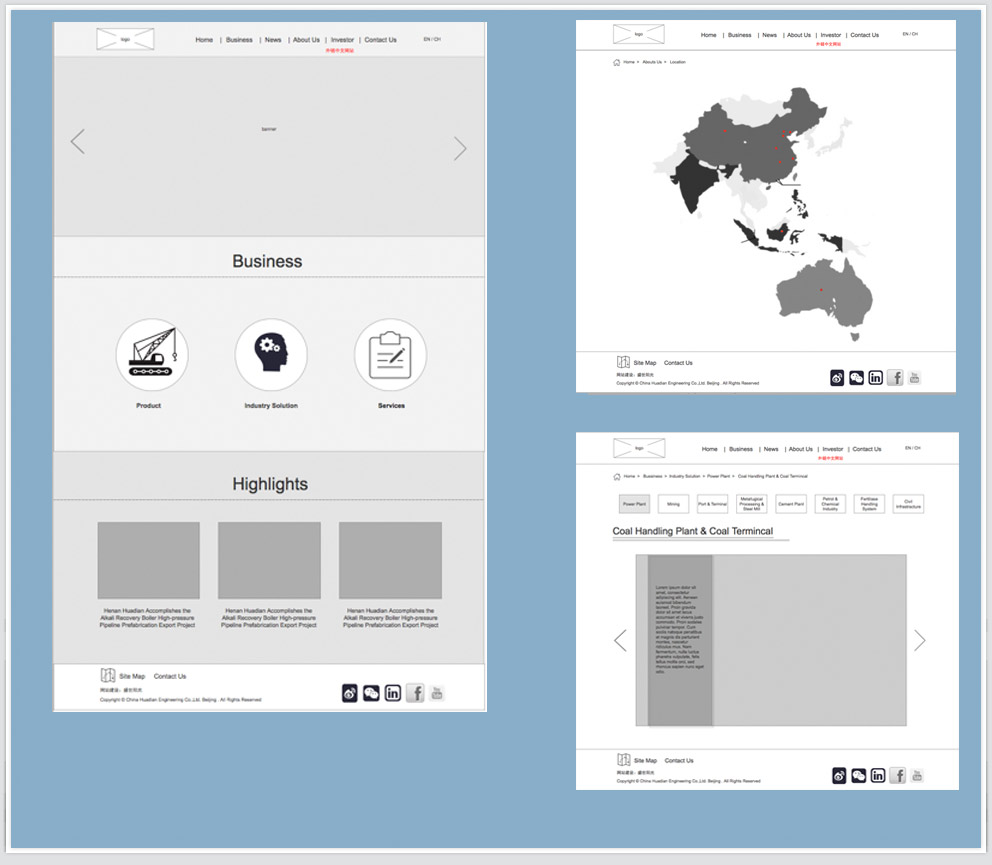Click Site Map link in Coal Handling footer
Viewport: 992px width, 865px height.
645,761
